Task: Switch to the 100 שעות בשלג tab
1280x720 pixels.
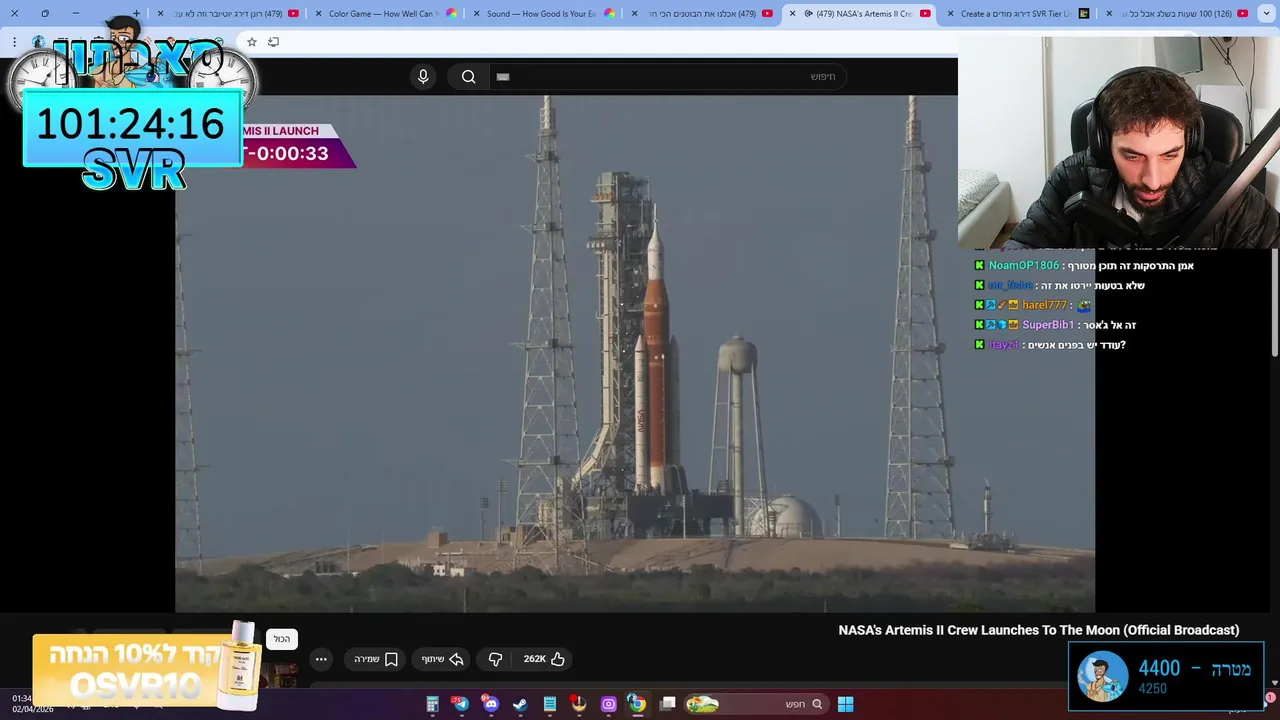Action: coord(1178,13)
